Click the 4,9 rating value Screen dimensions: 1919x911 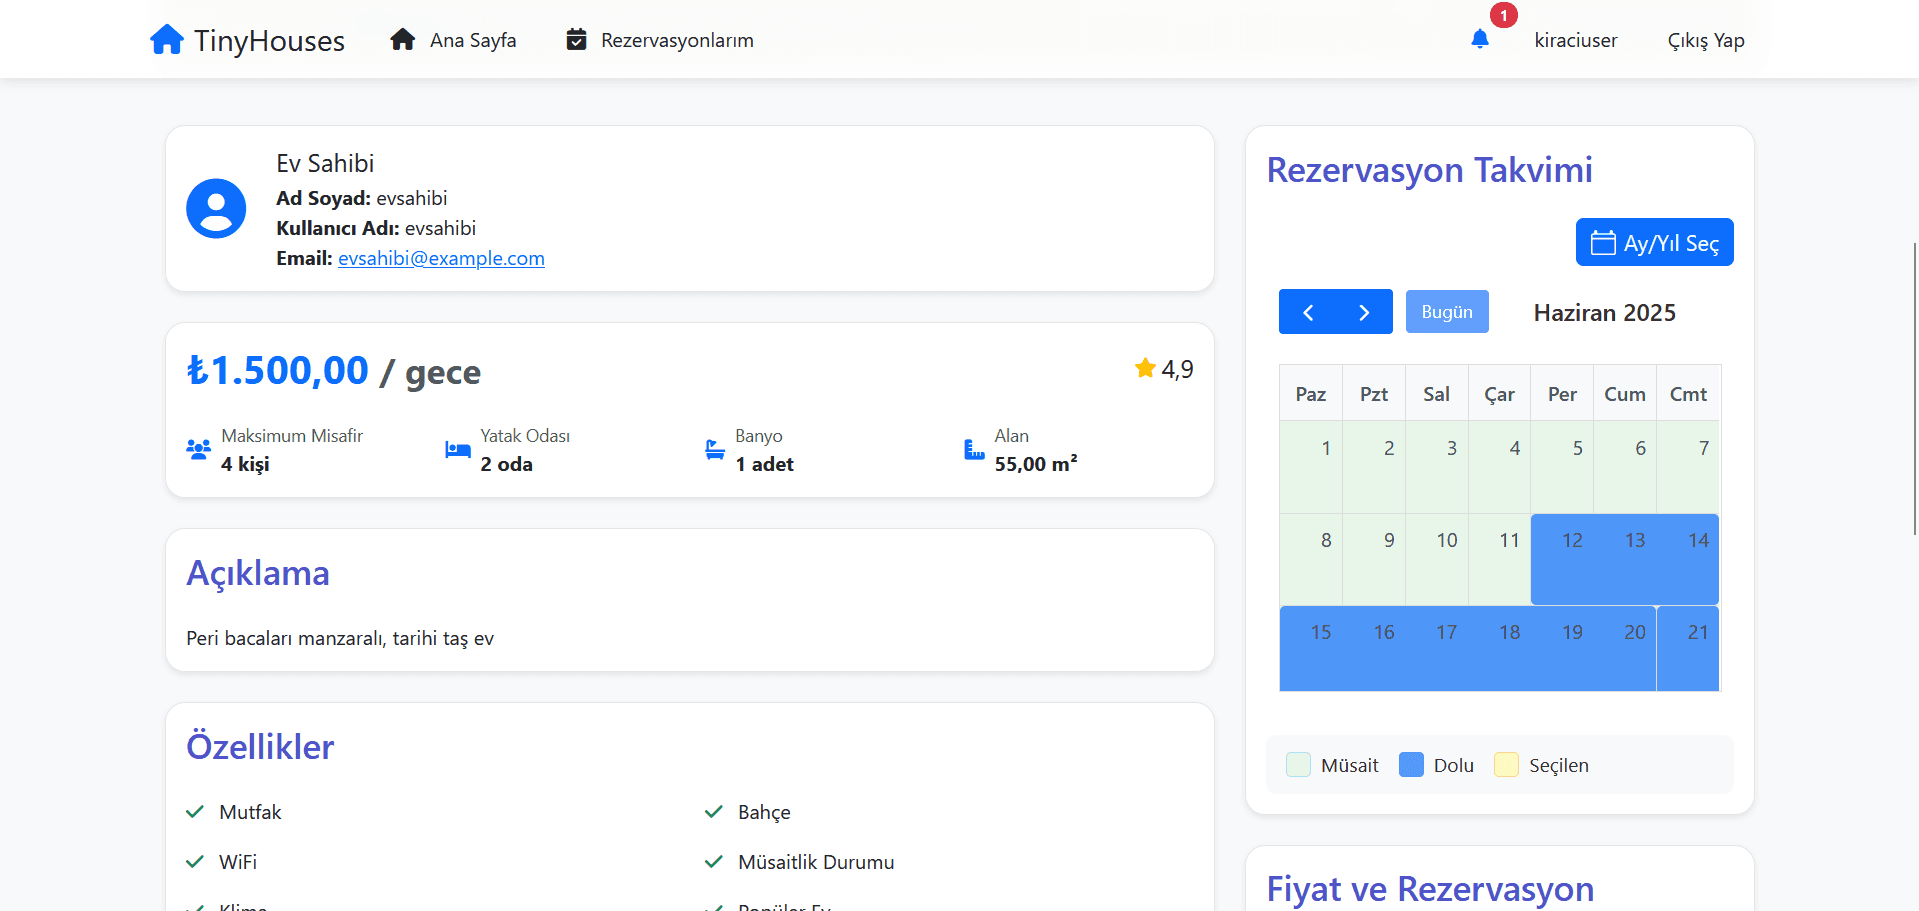[x=1177, y=369]
